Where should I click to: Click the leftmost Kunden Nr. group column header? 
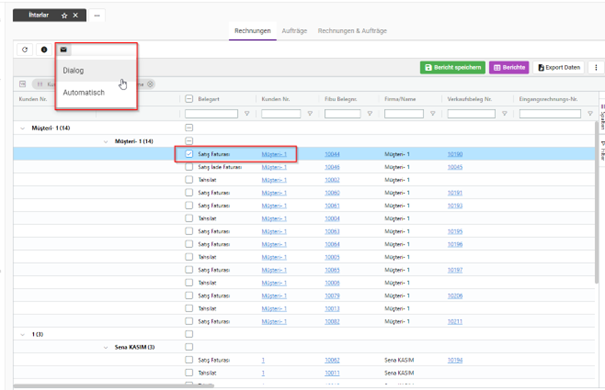[x=33, y=99]
